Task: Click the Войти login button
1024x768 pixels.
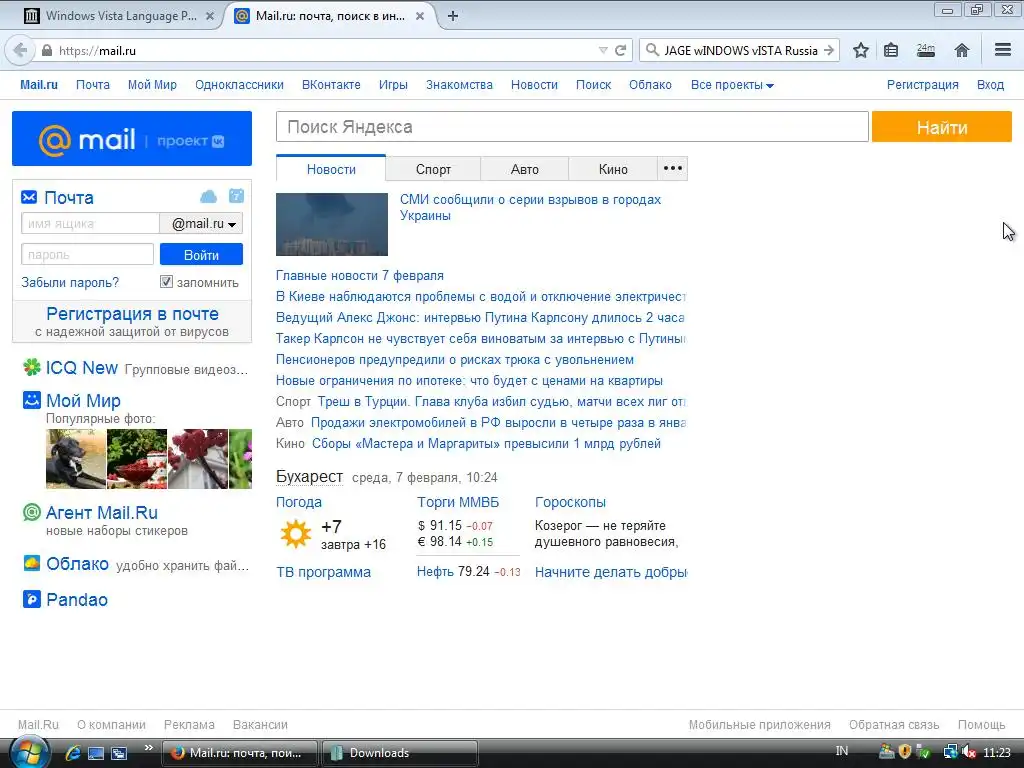Action: pyautogui.click(x=201, y=255)
